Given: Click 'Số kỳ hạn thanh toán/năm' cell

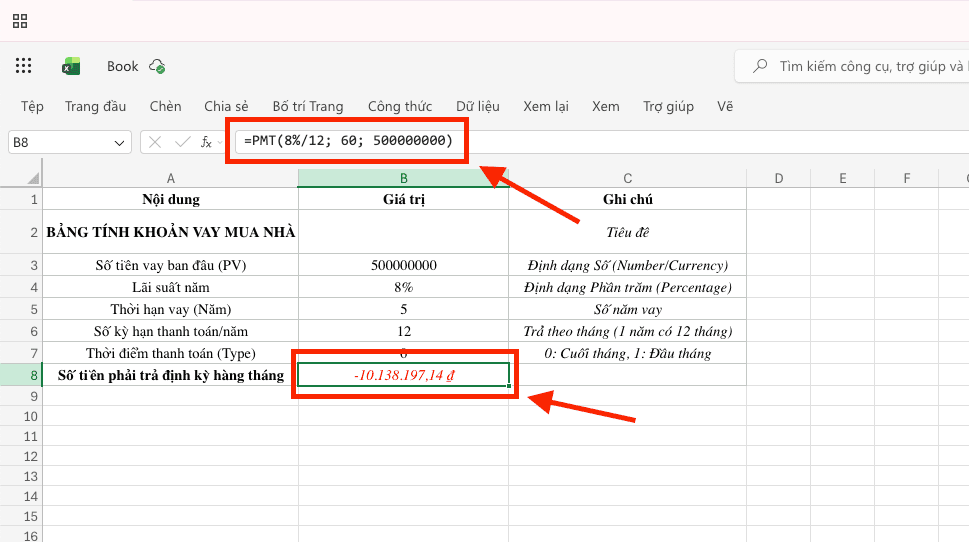Looking at the screenshot, I should pyautogui.click(x=171, y=331).
